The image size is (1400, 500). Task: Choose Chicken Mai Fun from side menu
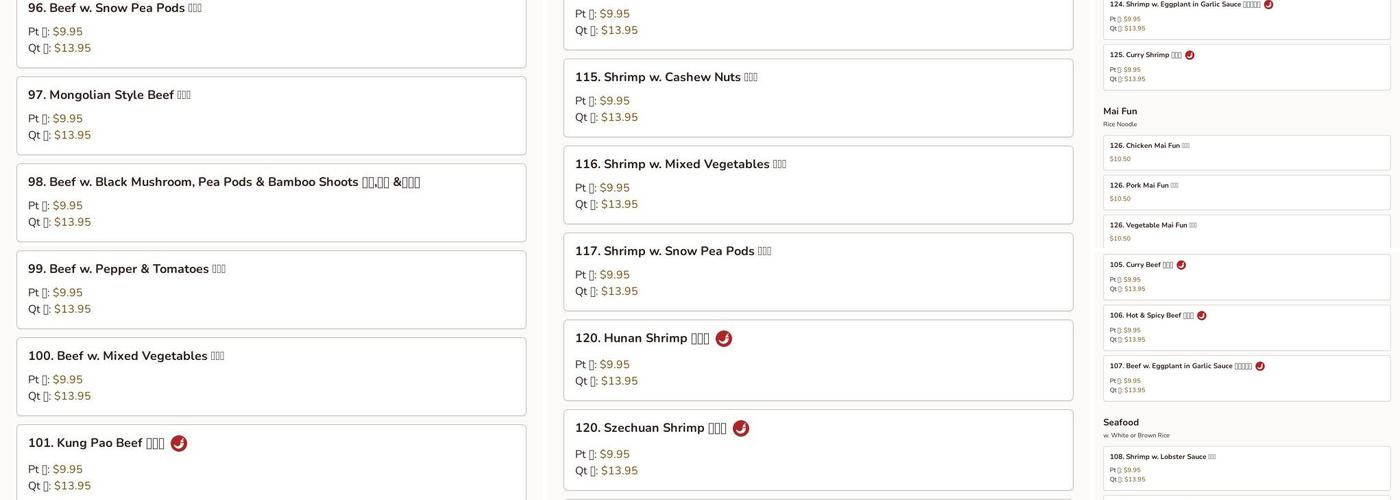pos(1246,152)
